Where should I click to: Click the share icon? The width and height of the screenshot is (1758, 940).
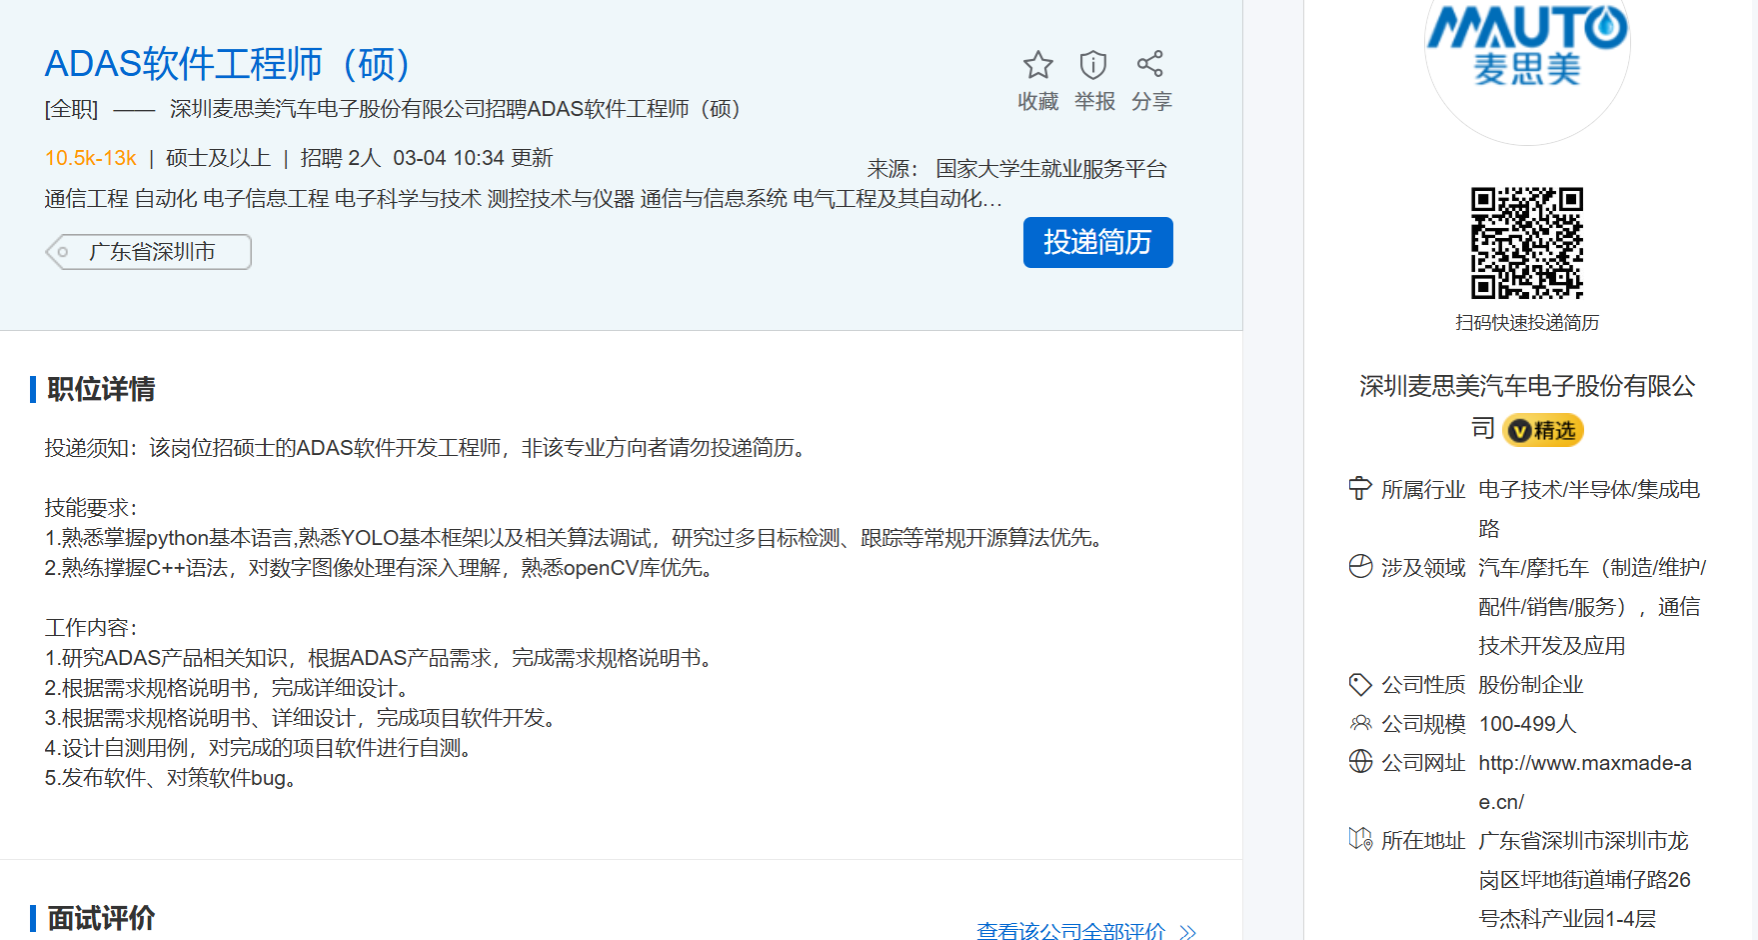pos(1150,64)
